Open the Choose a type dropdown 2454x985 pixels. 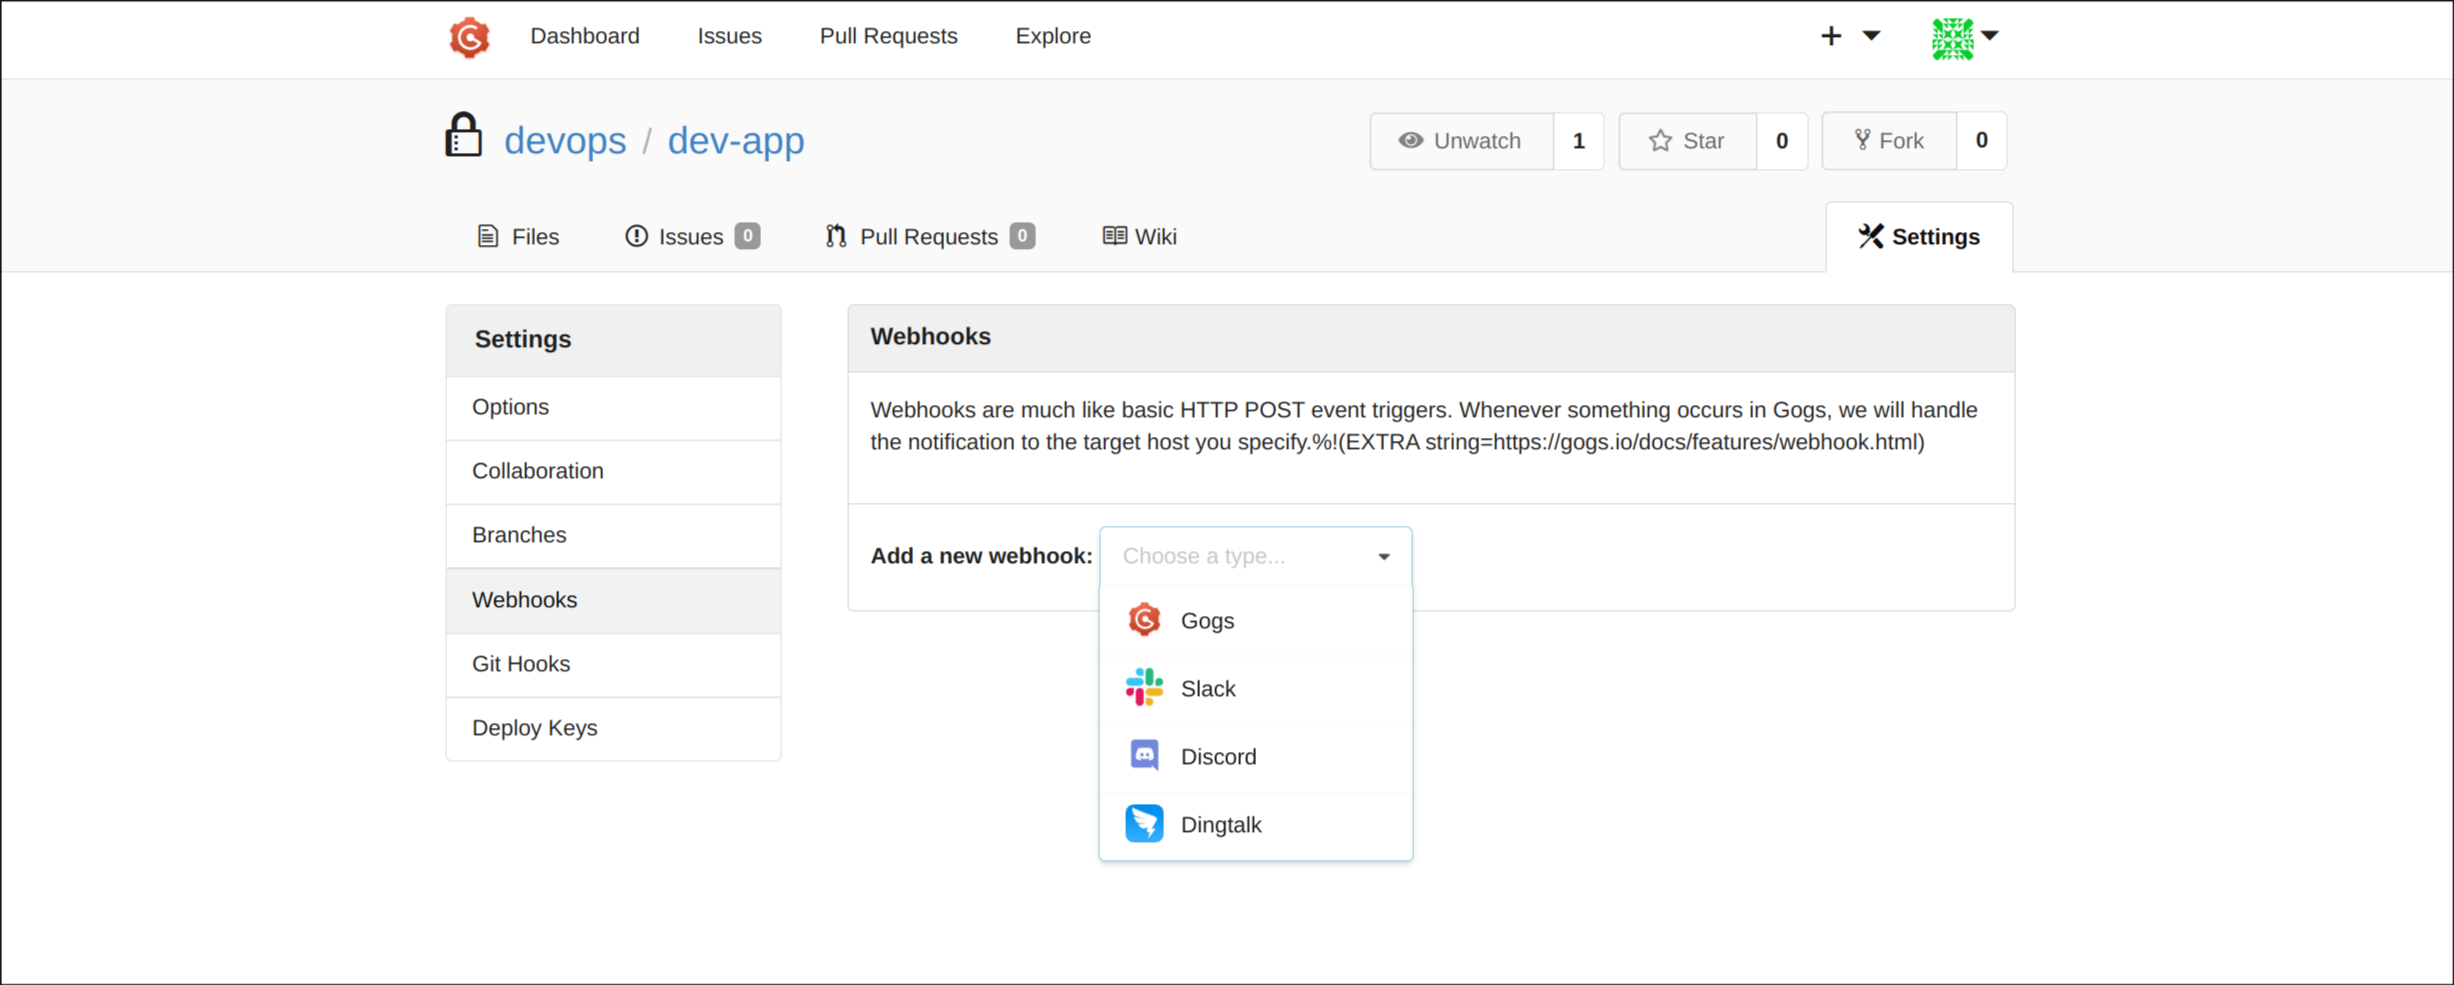1255,556
